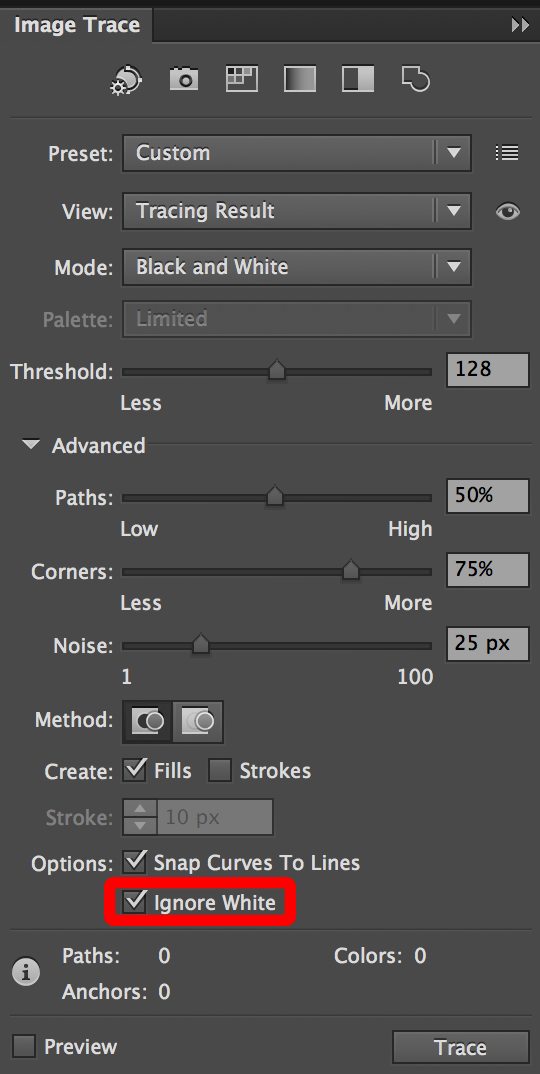
Task: Toggle the eye icon next to View
Action: [x=508, y=212]
